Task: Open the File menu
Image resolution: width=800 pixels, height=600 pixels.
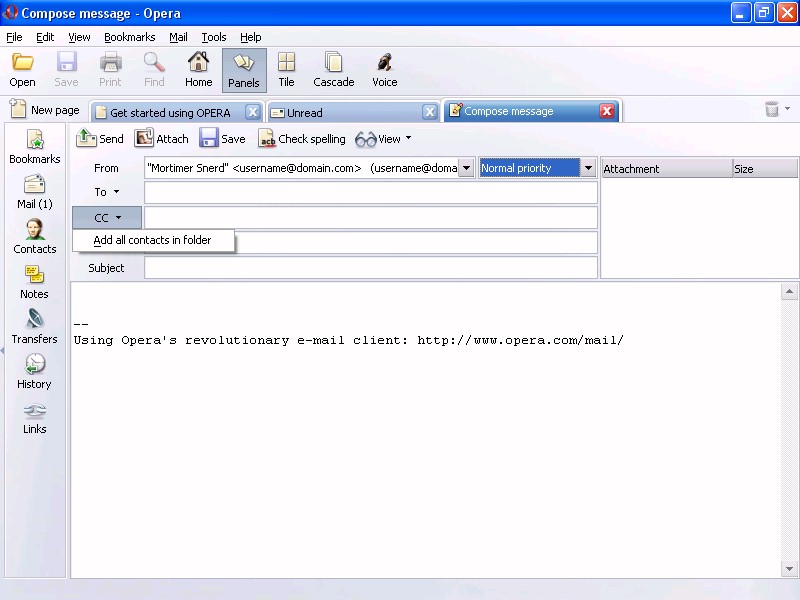Action: click(x=14, y=37)
